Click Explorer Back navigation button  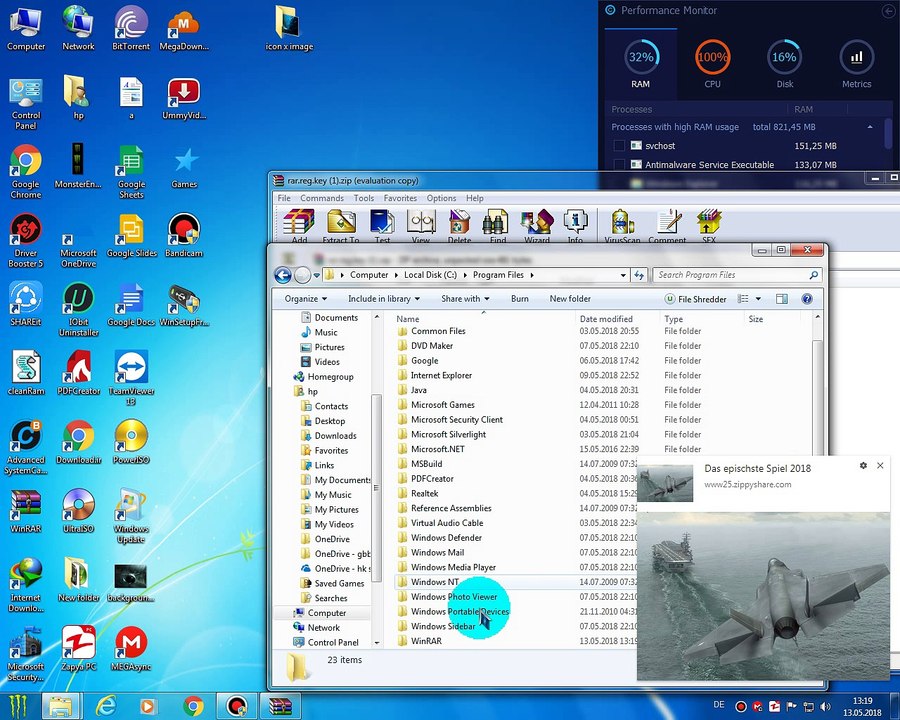283,276
